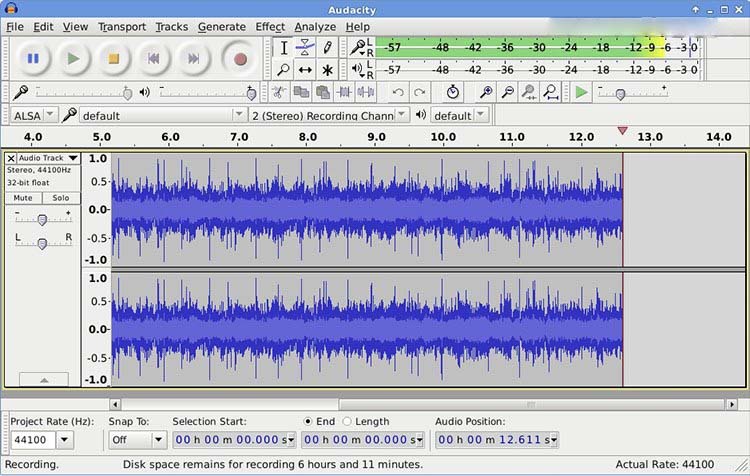This screenshot has height=476, width=750.
Task: Open the Stereo Recording Channels dropdown
Action: 329,115
